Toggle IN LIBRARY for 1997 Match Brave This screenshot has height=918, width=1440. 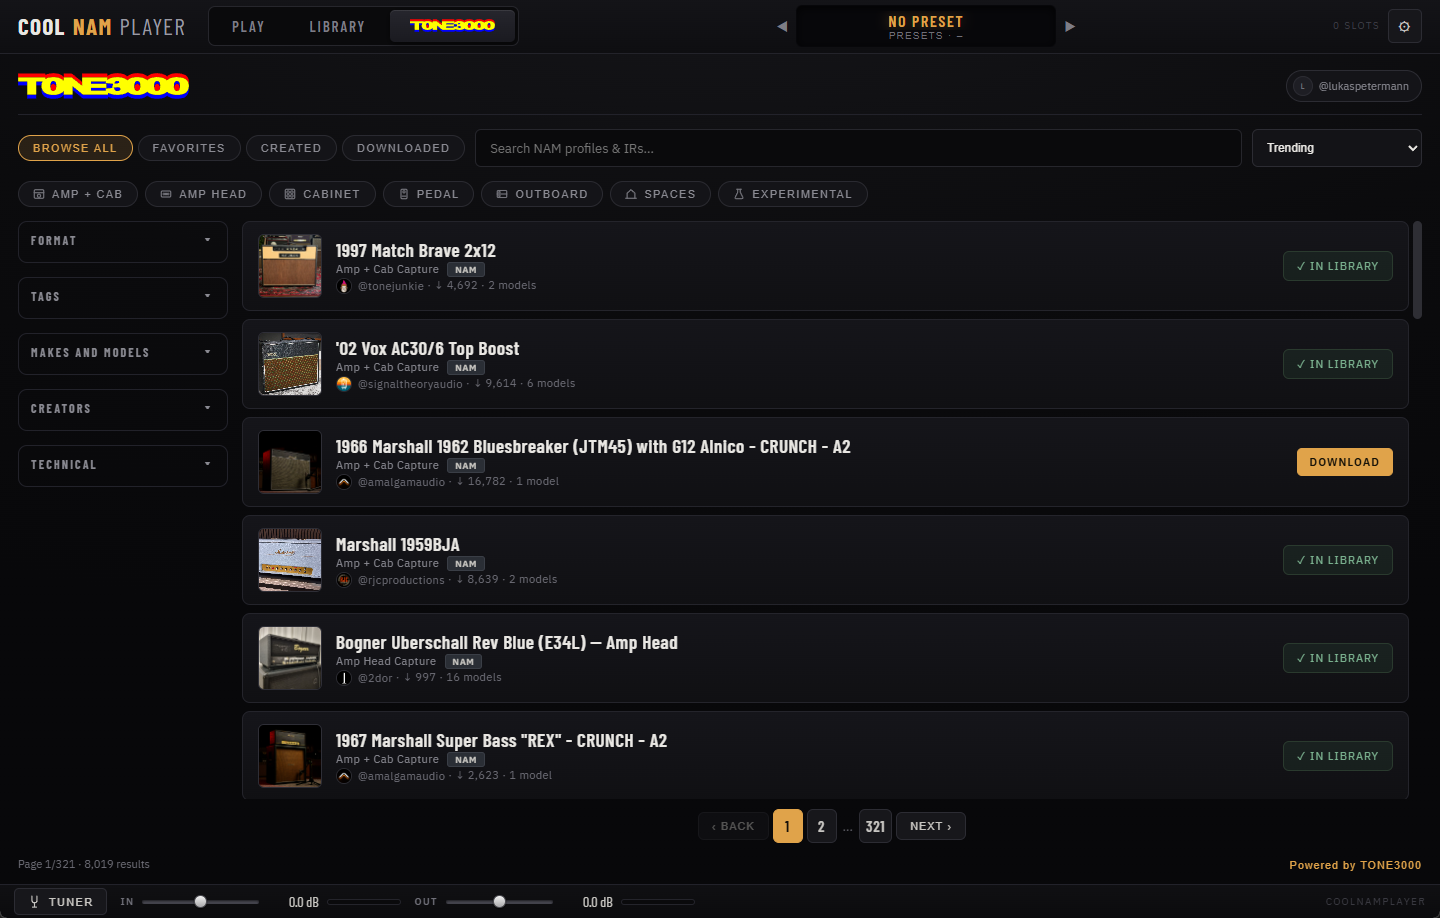pyautogui.click(x=1338, y=266)
